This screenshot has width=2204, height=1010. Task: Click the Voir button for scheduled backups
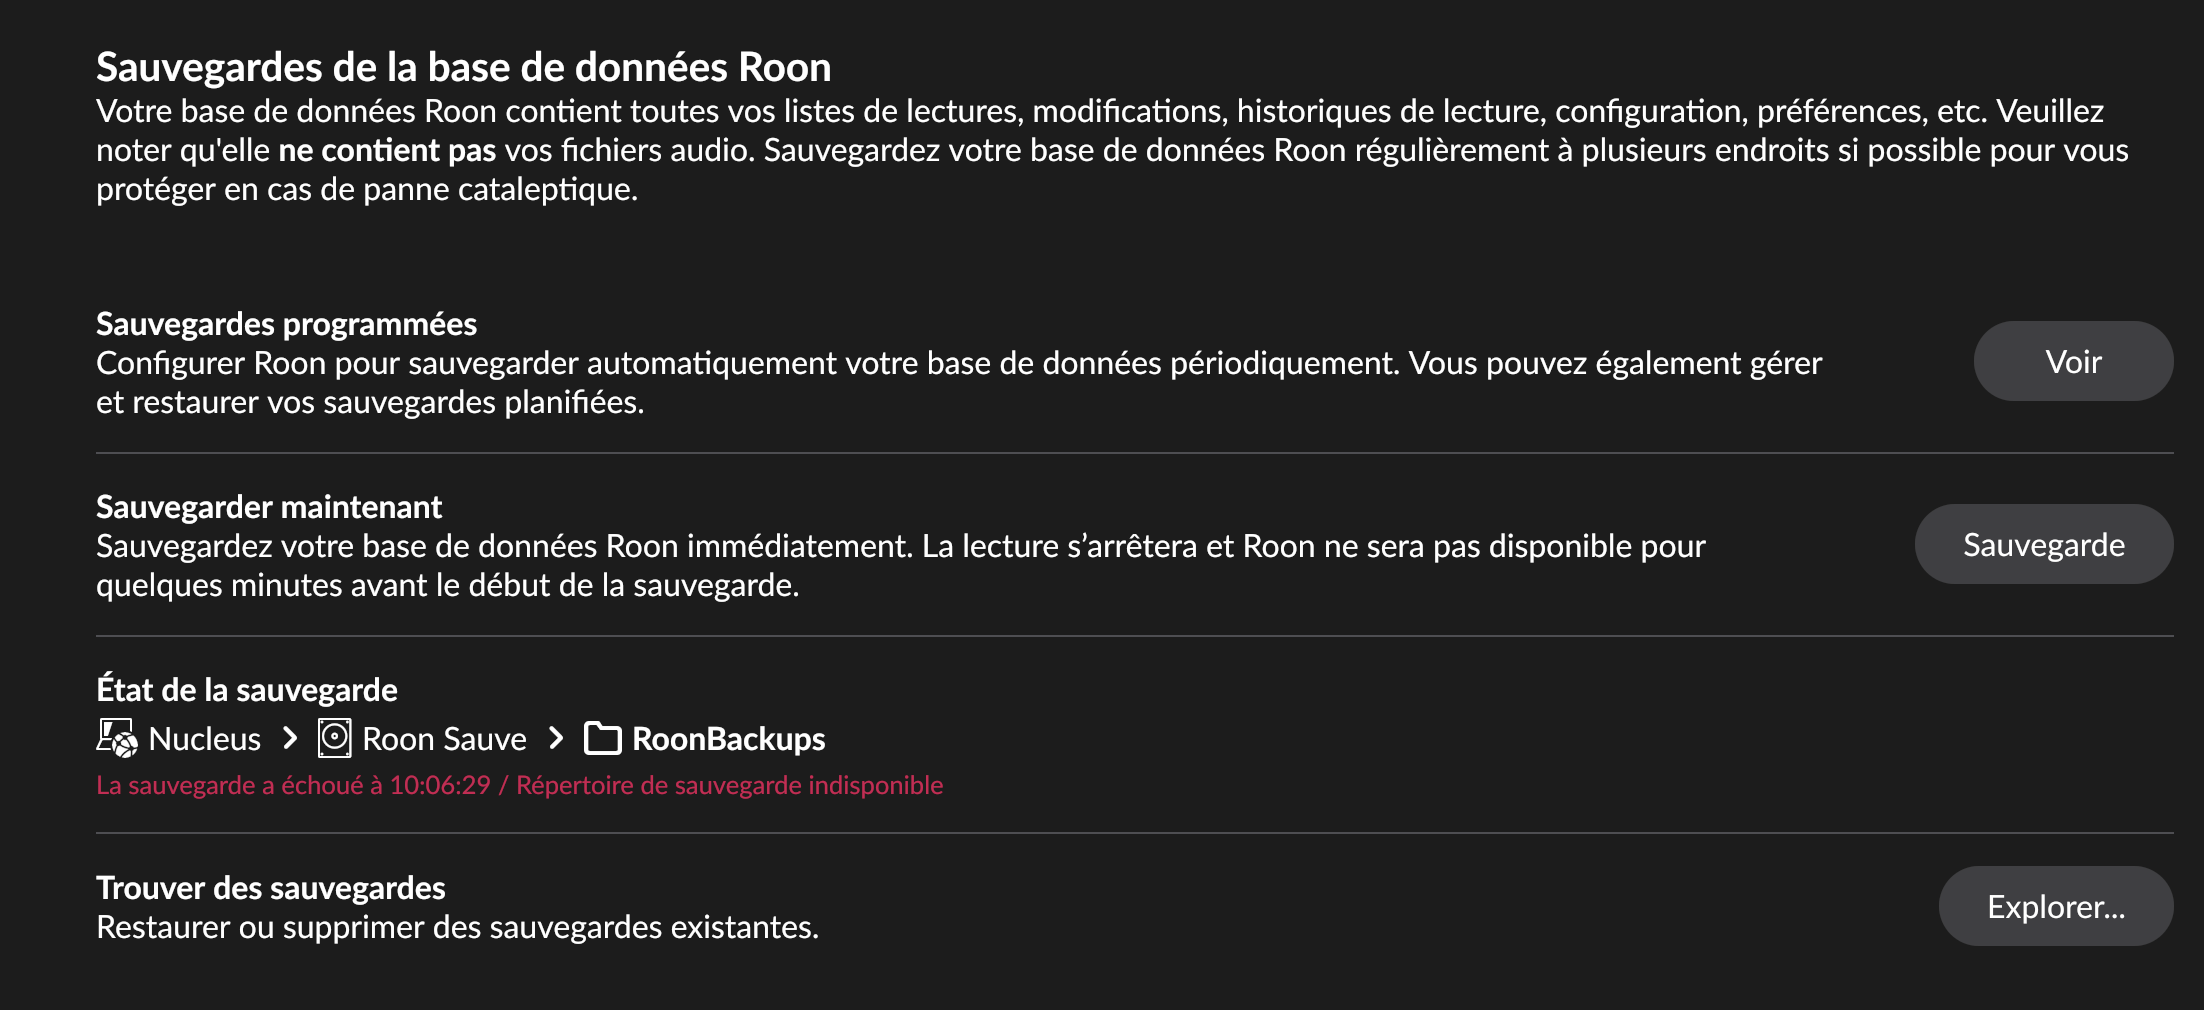(2072, 362)
